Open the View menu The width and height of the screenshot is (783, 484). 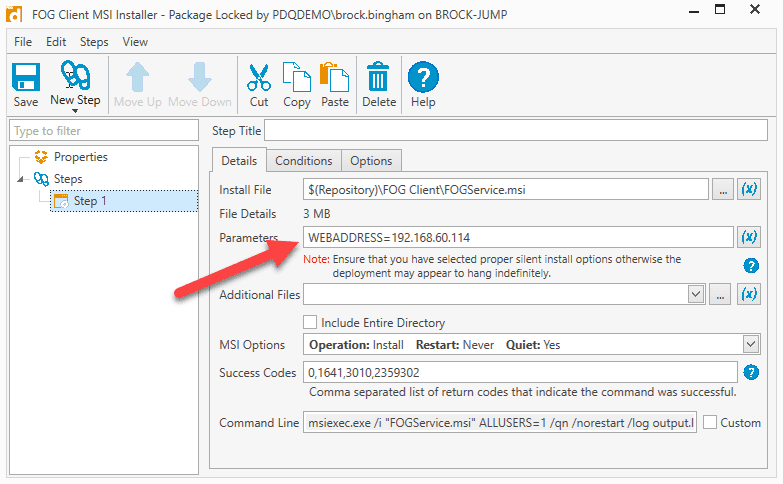[x=135, y=42]
